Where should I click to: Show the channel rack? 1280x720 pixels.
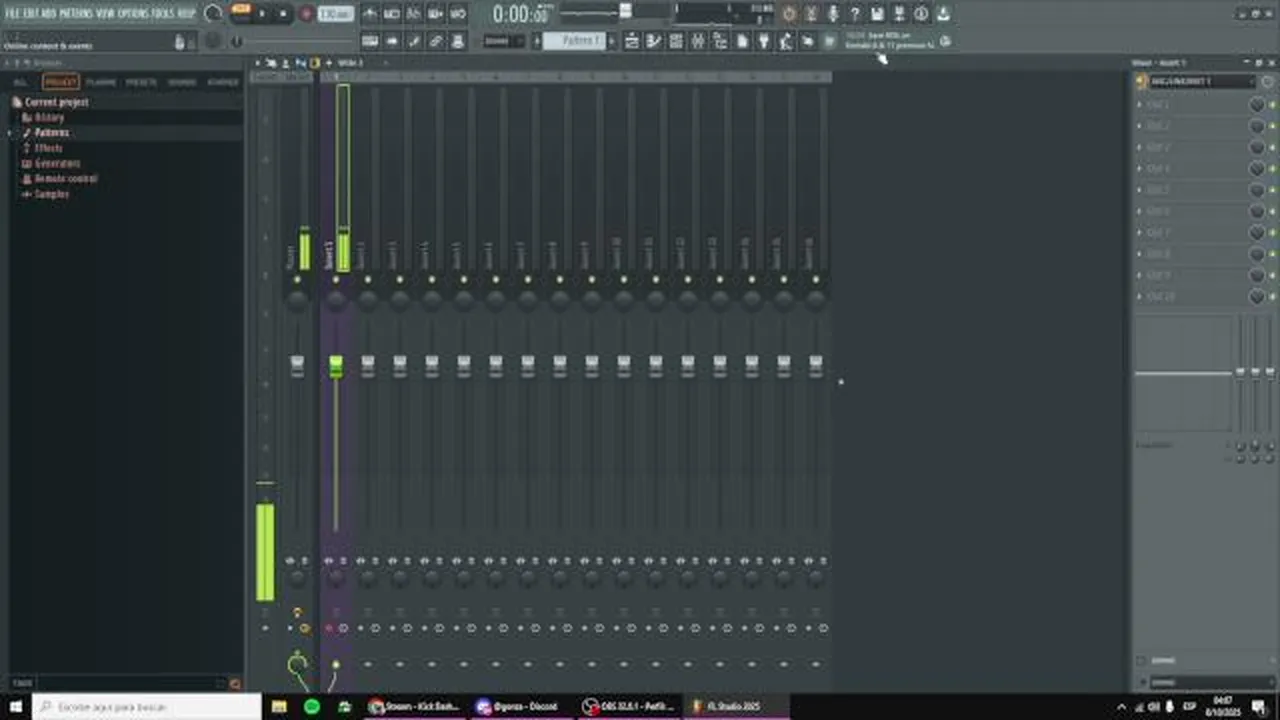tap(676, 41)
